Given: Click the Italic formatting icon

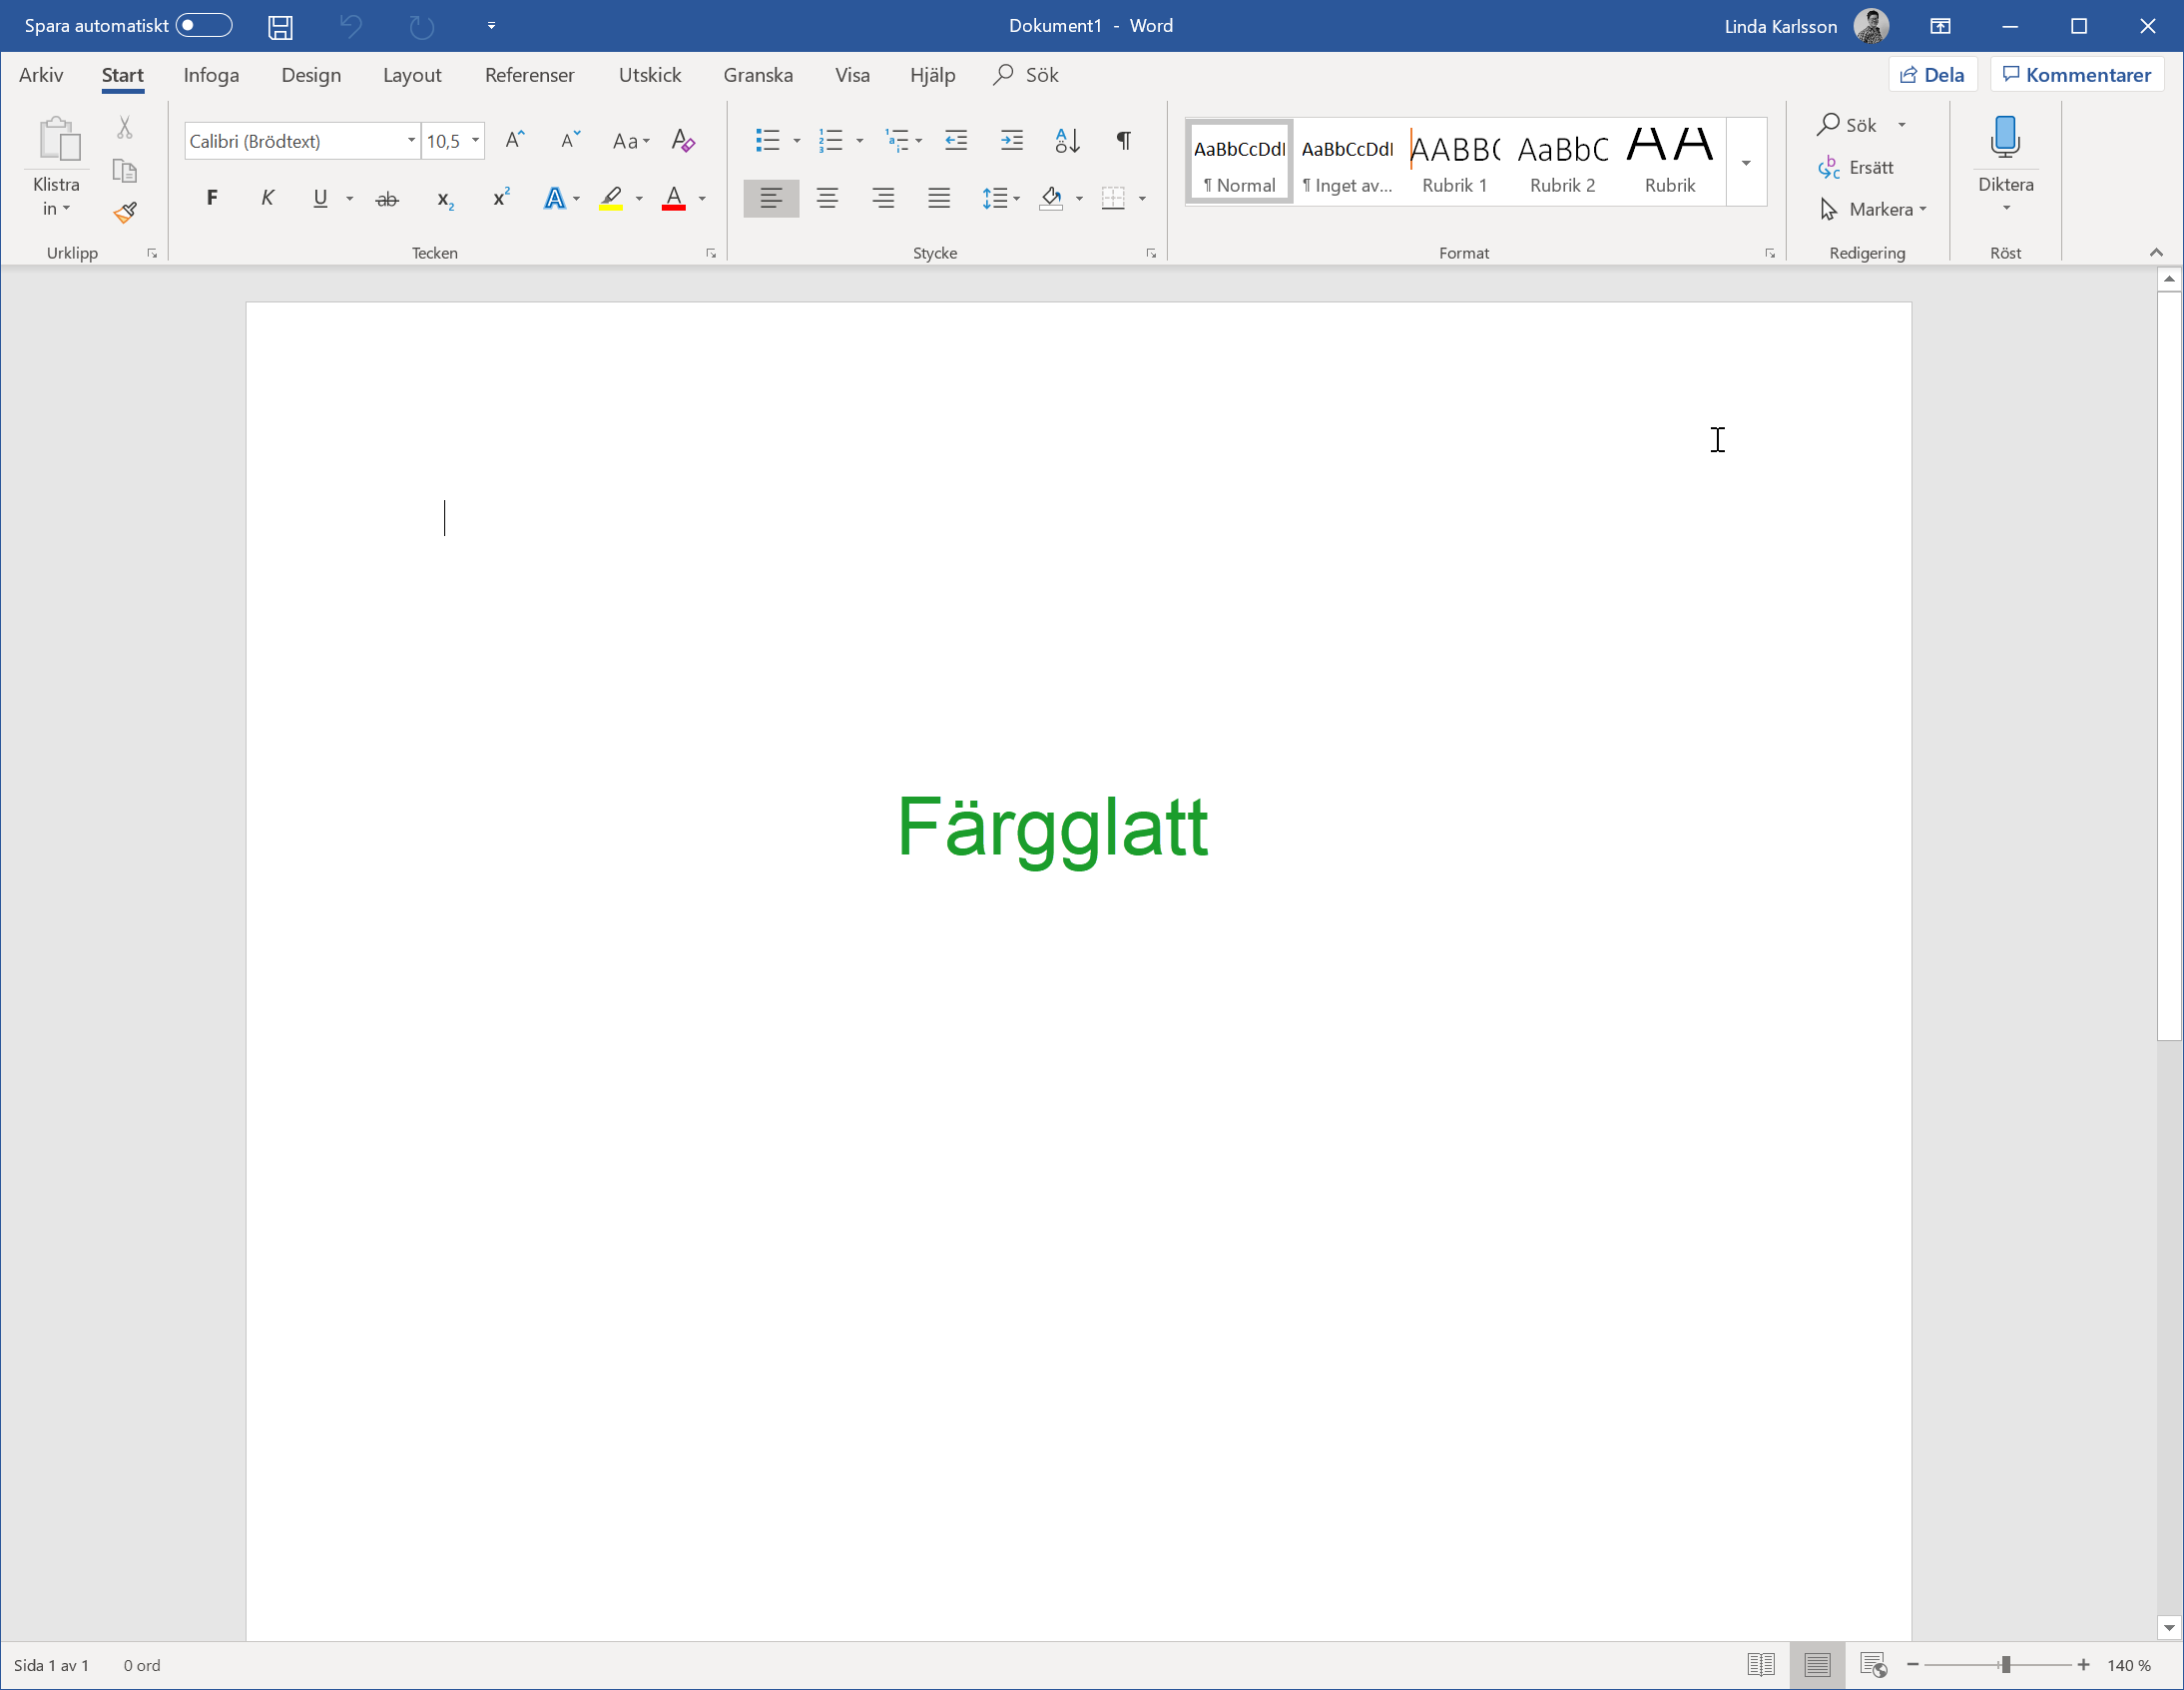Looking at the screenshot, I should (270, 199).
